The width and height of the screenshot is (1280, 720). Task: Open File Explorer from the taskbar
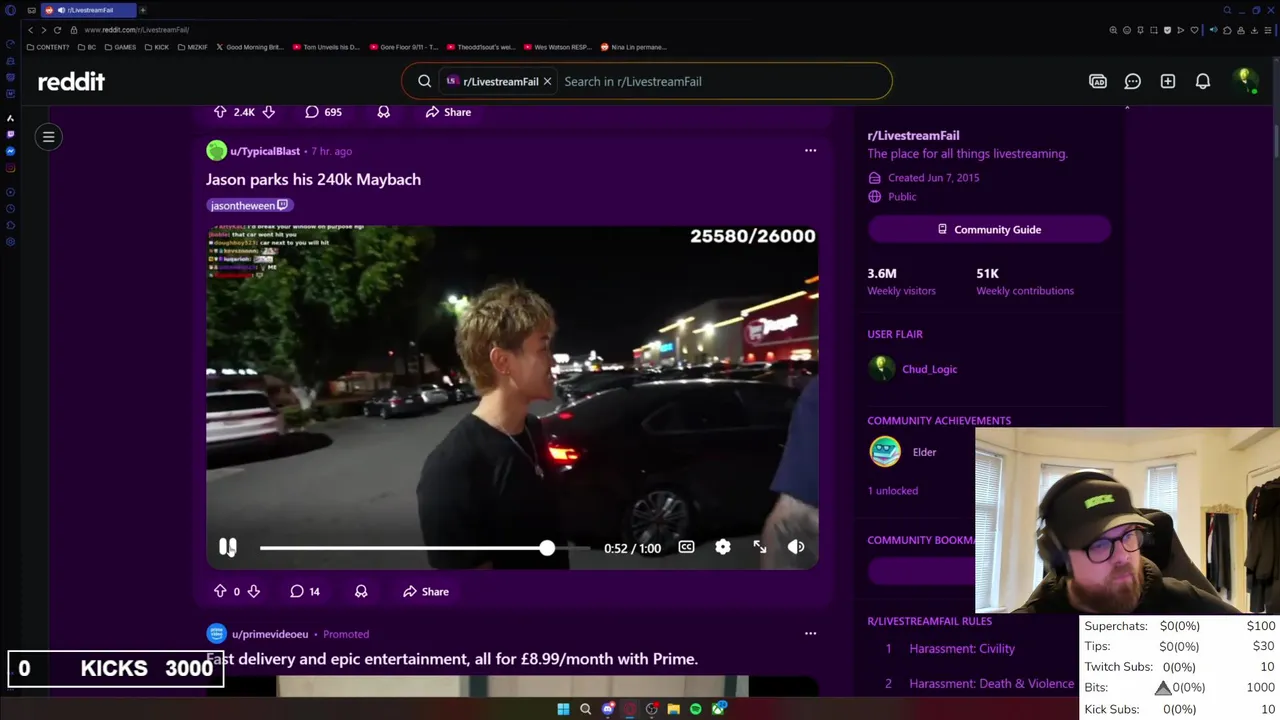click(674, 709)
